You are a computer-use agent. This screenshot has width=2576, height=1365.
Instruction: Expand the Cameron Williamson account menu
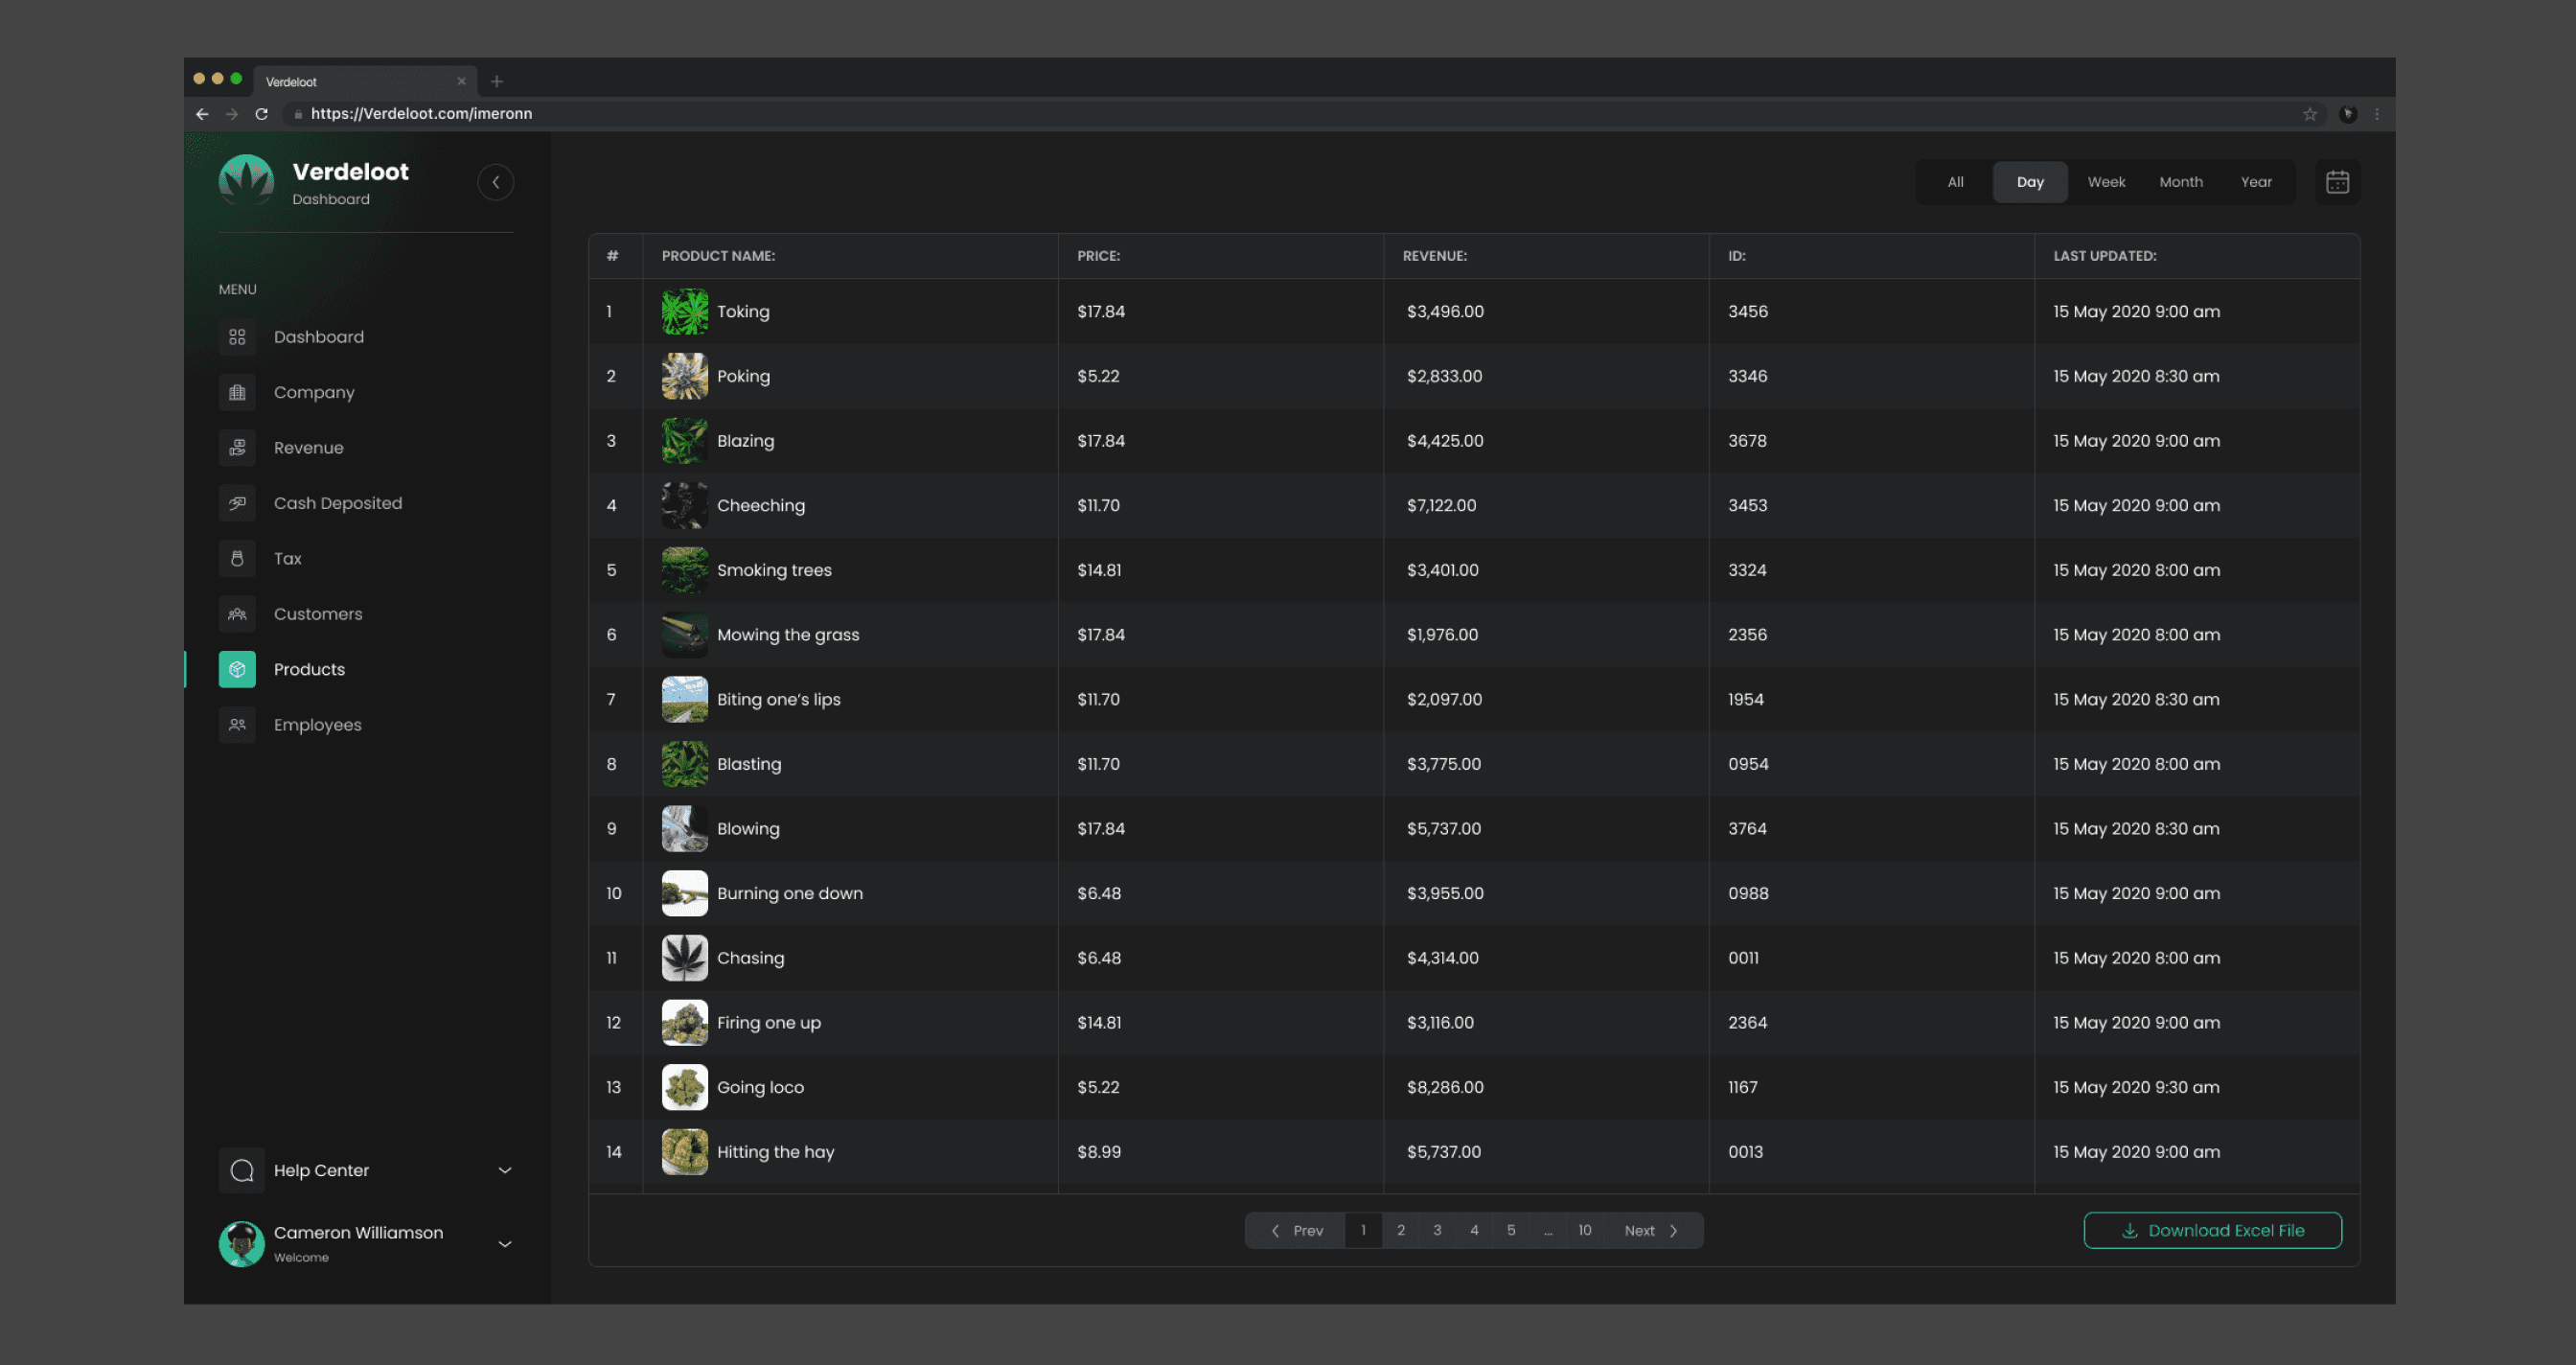(x=505, y=1244)
